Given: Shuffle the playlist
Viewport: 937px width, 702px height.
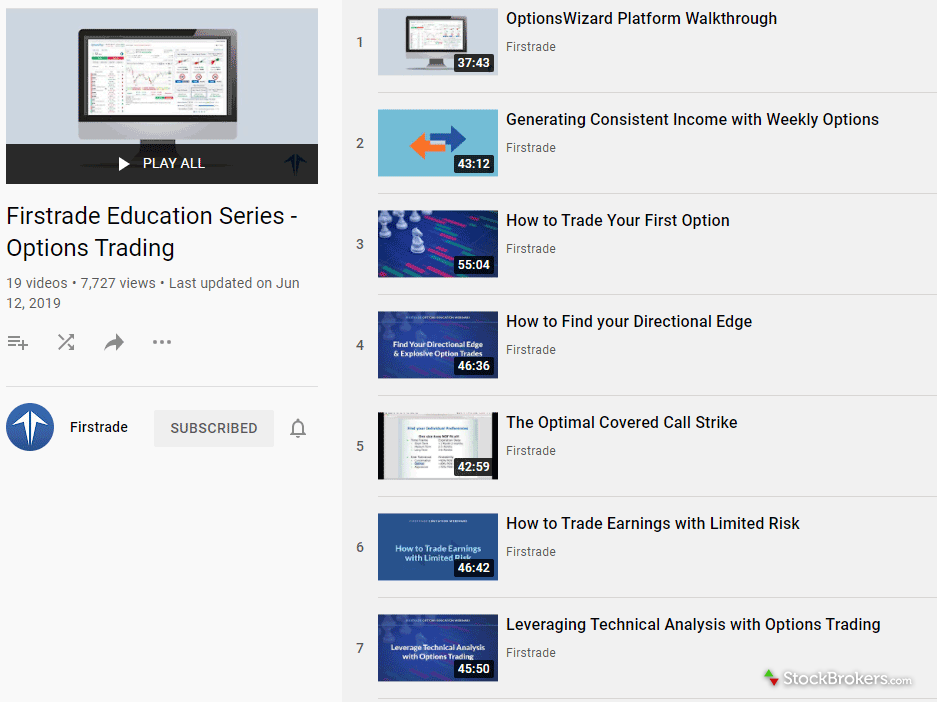Looking at the screenshot, I should point(66,343).
